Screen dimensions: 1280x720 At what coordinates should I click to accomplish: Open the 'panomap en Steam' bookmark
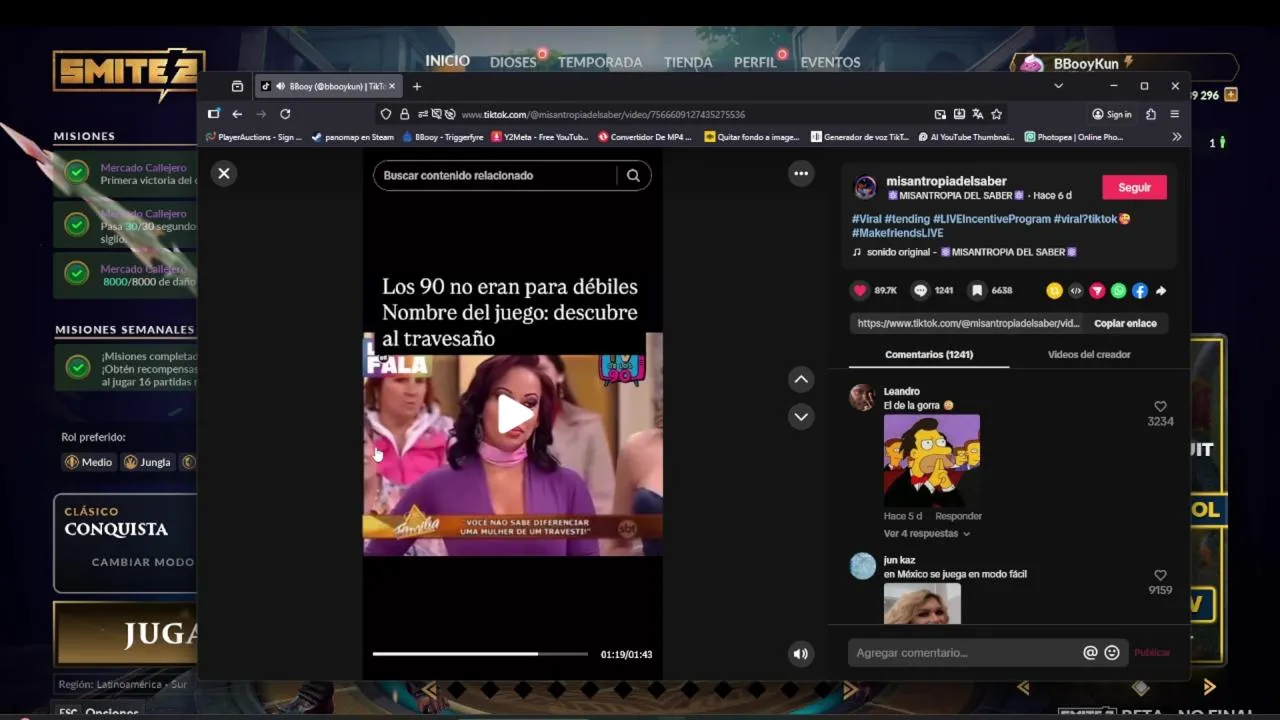point(352,137)
